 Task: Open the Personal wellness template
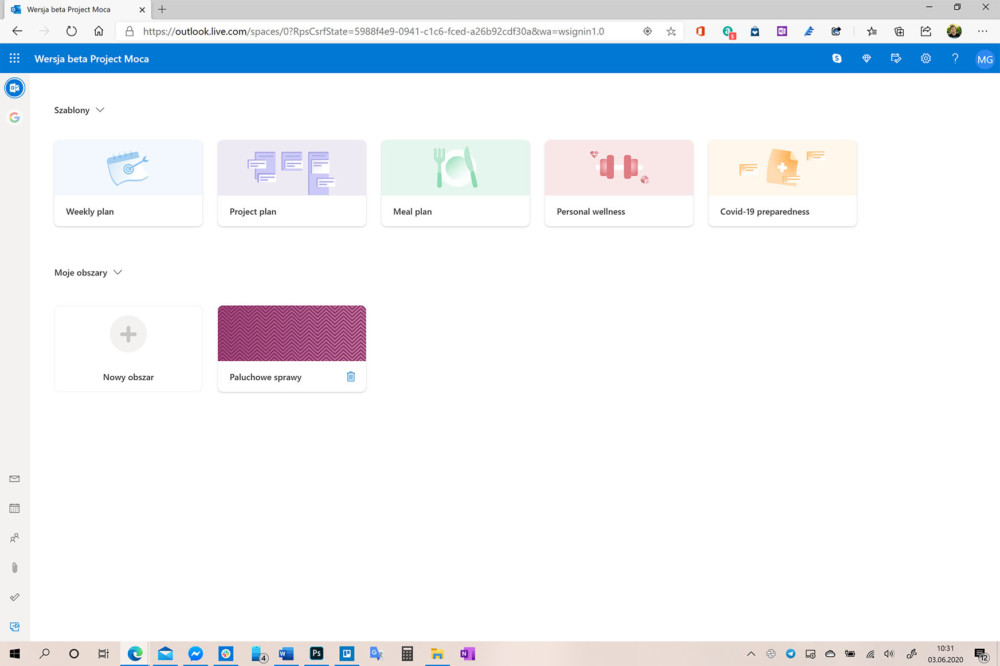(619, 183)
